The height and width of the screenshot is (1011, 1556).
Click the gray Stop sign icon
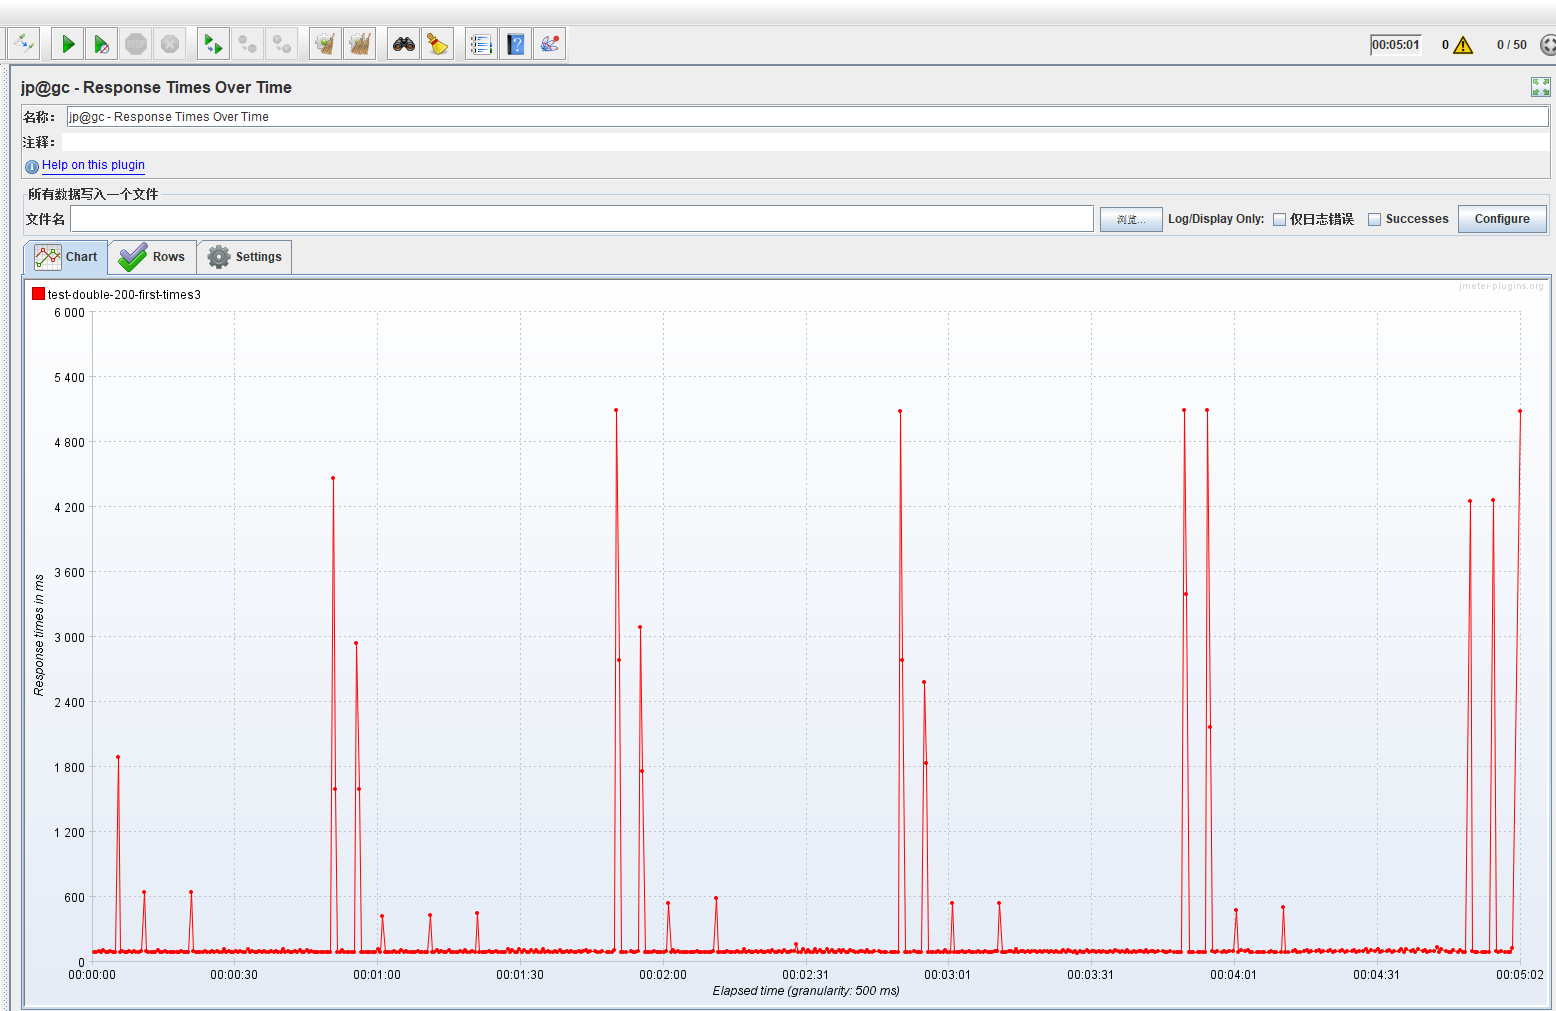click(x=136, y=44)
